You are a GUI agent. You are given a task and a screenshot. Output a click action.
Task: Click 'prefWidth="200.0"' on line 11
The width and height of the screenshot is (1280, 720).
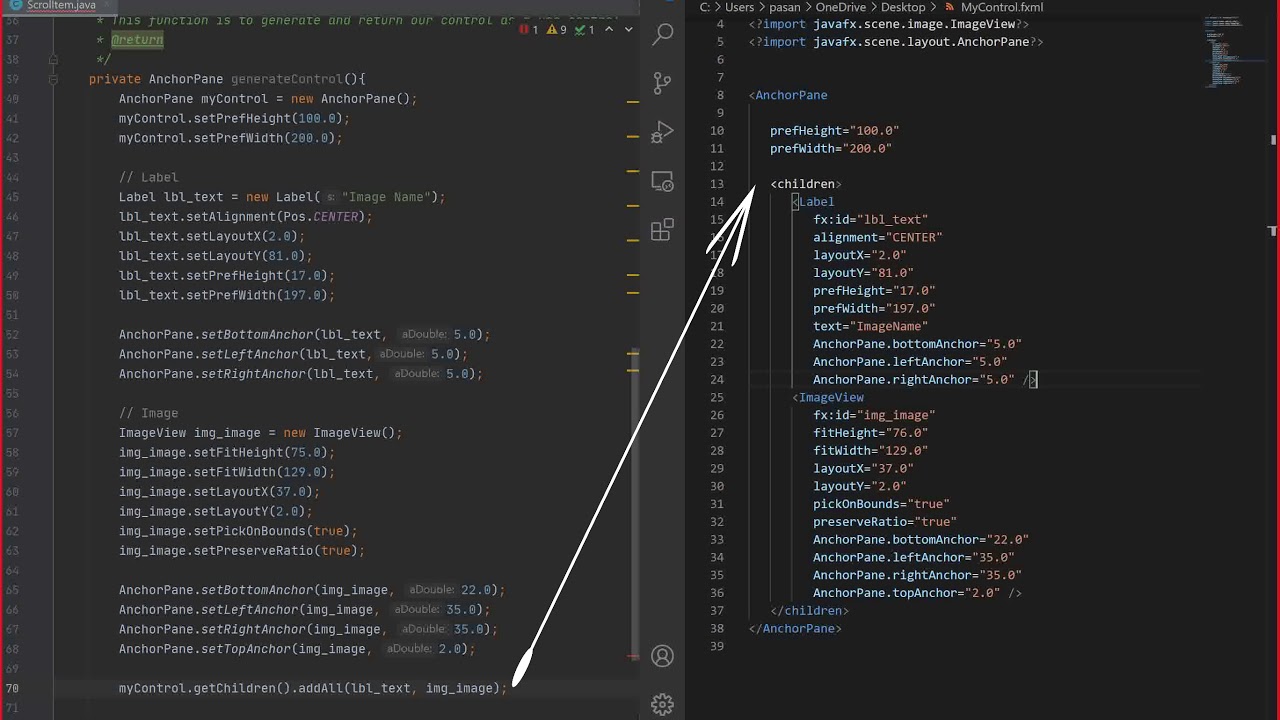(x=830, y=148)
